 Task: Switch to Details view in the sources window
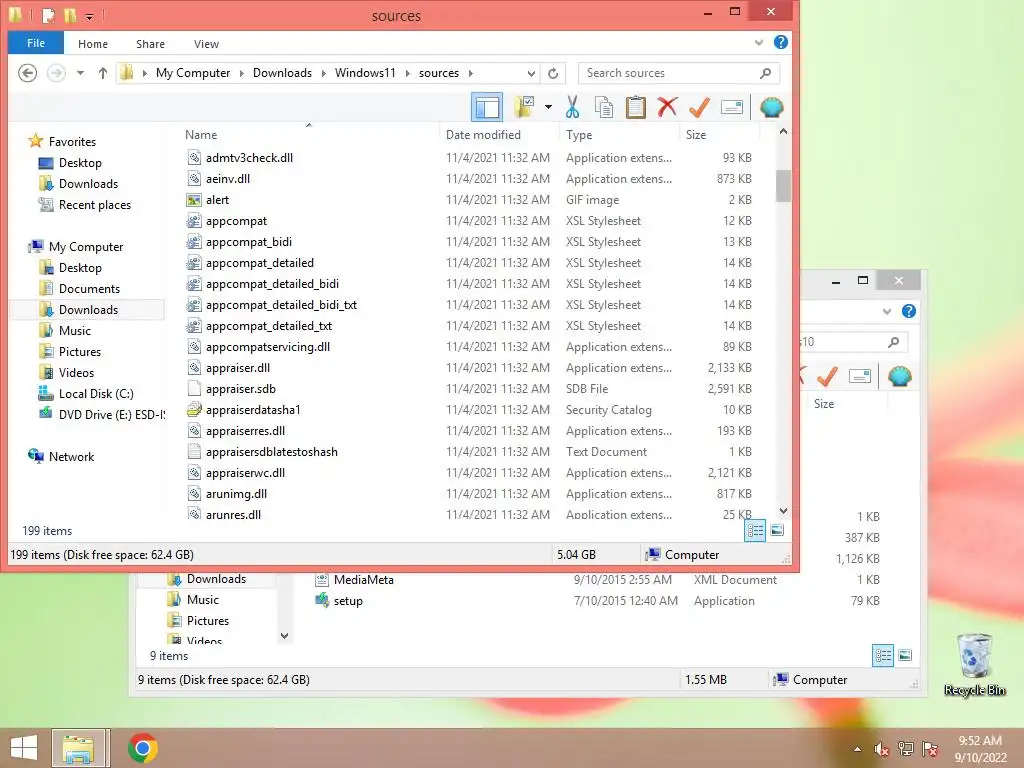pyautogui.click(x=755, y=530)
